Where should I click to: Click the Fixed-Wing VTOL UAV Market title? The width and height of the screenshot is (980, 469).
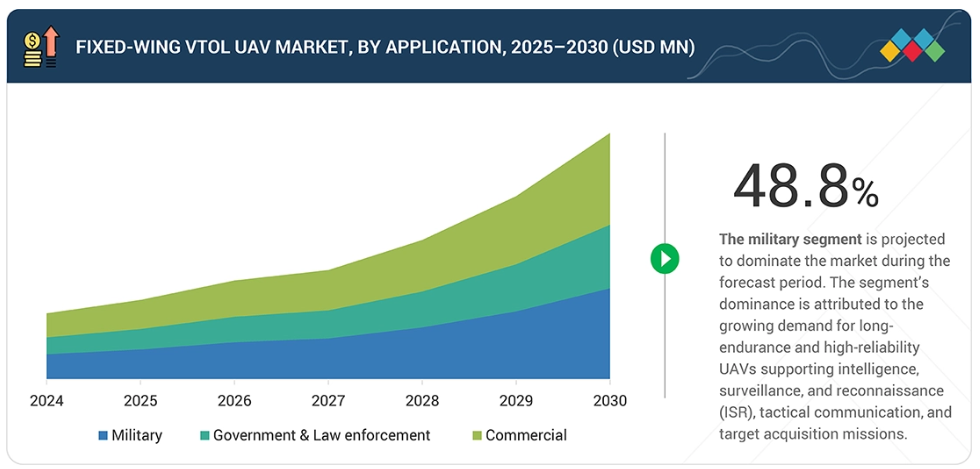pos(385,47)
